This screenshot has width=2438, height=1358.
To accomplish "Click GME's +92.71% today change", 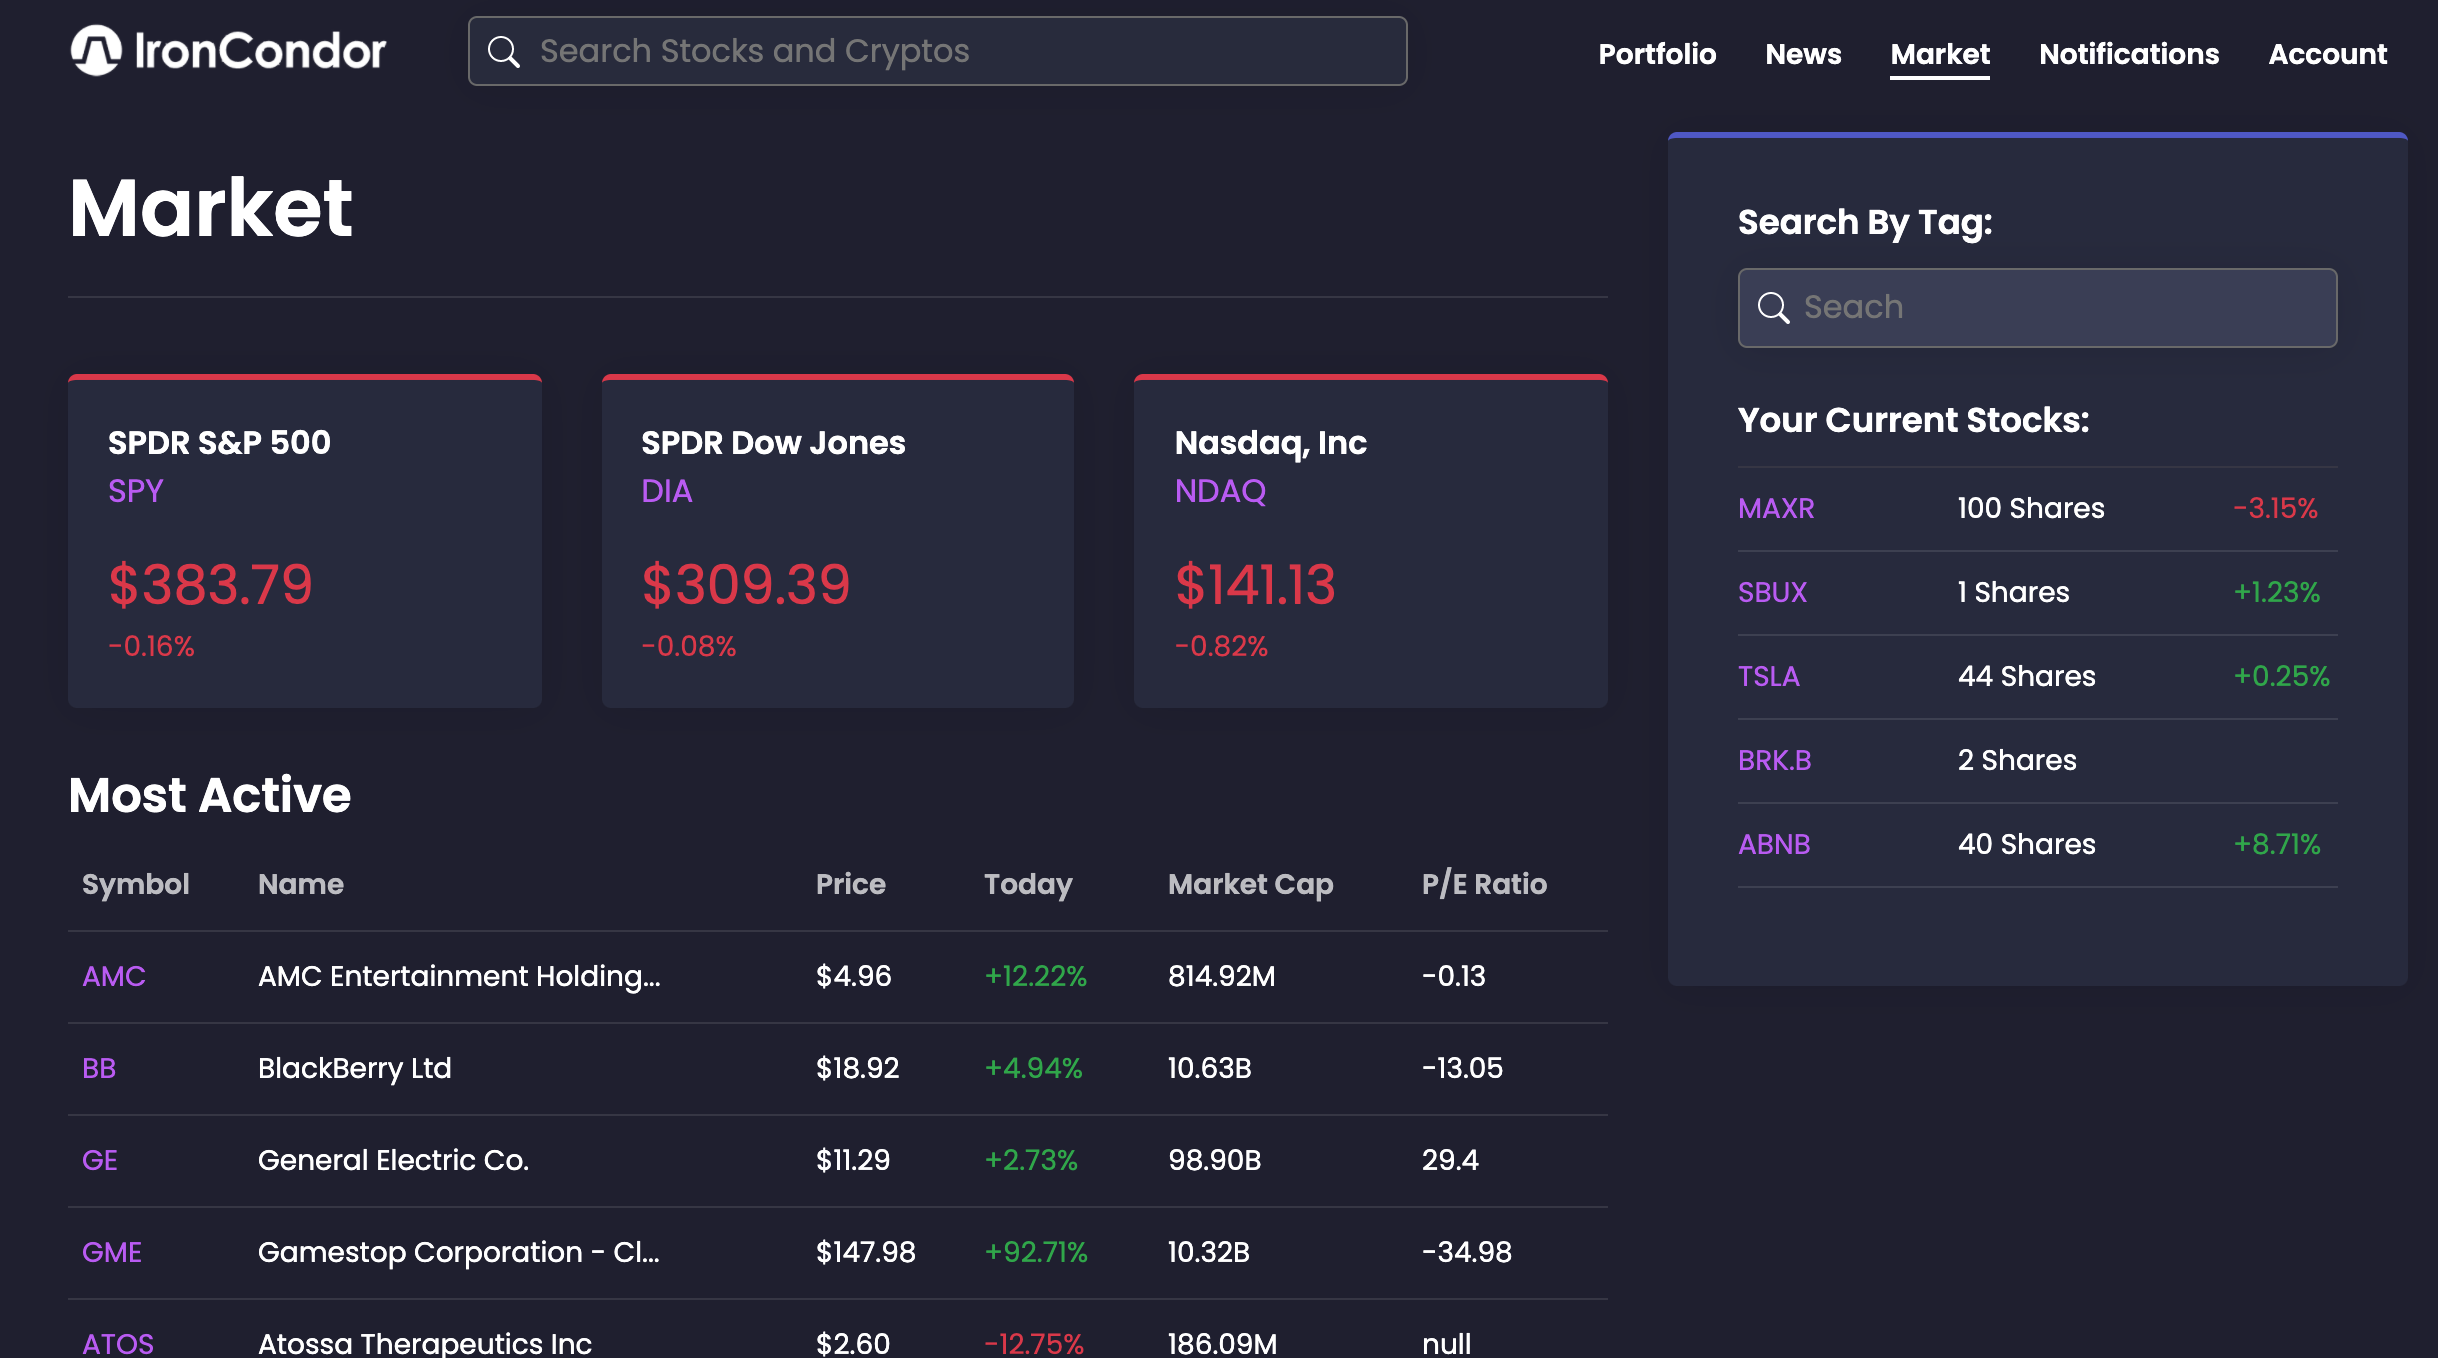I will click(1035, 1252).
